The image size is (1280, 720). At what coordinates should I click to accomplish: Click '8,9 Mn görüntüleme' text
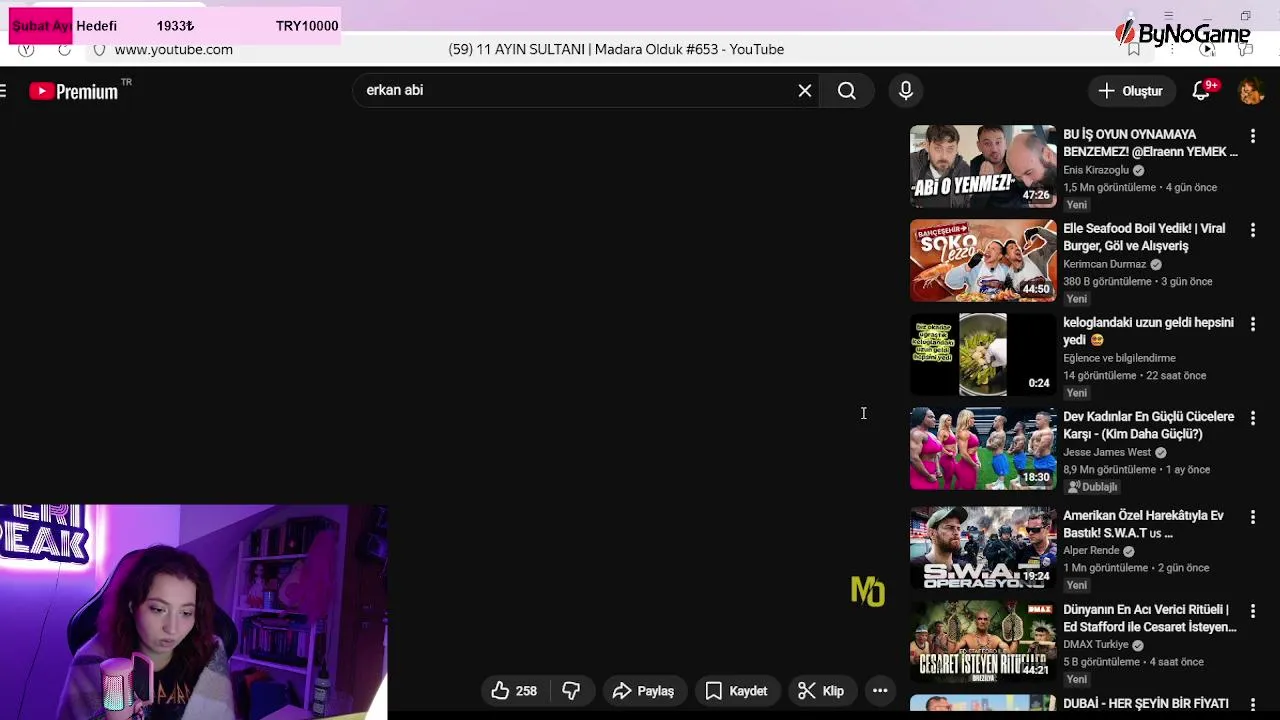tap(1109, 469)
